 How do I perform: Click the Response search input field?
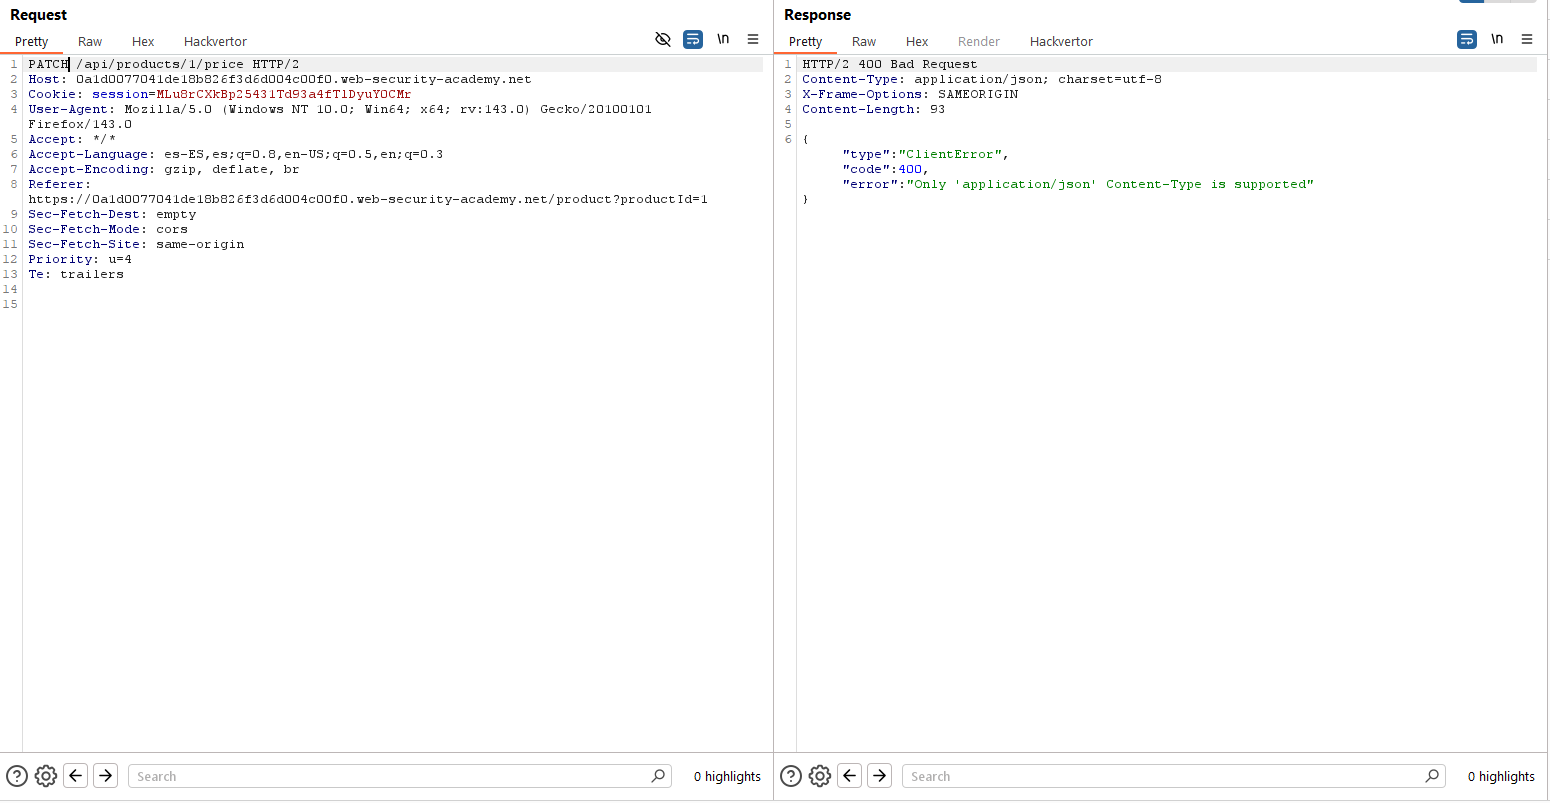tap(1165, 776)
